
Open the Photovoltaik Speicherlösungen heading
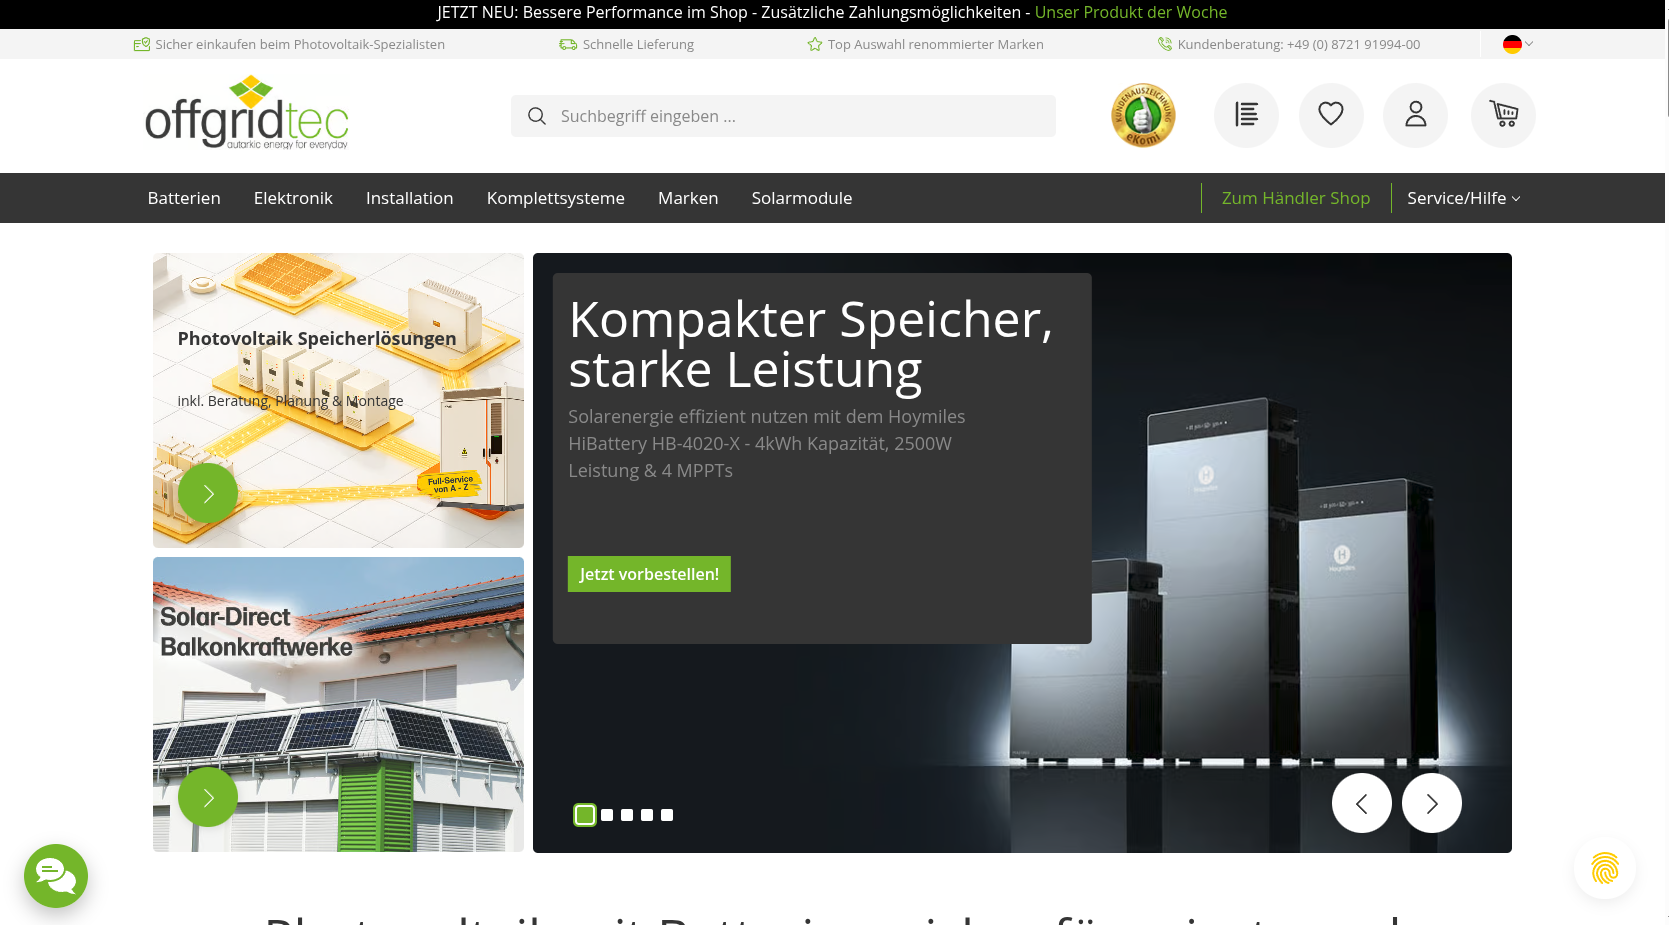(317, 339)
